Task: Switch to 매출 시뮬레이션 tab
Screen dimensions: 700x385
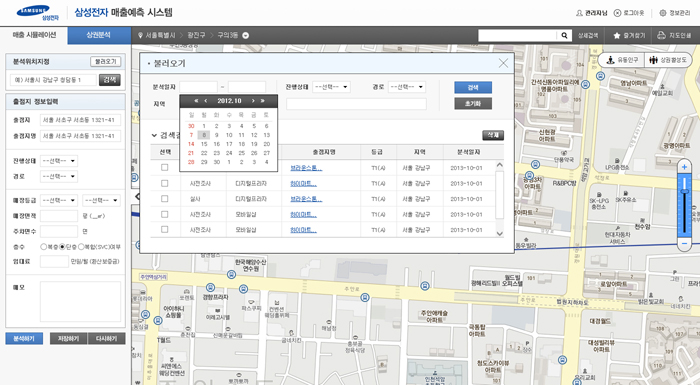Action: (34, 35)
